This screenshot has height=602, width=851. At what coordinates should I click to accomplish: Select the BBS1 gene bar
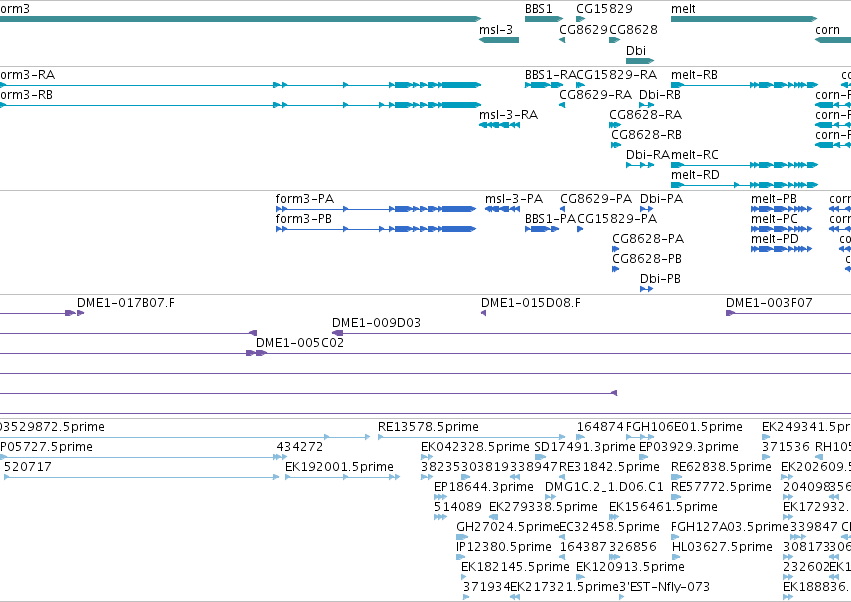pos(544,19)
